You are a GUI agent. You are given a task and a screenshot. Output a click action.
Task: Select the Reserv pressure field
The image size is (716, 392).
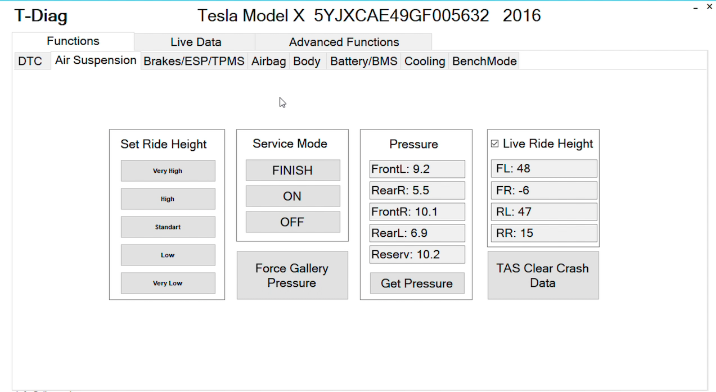[417, 254]
